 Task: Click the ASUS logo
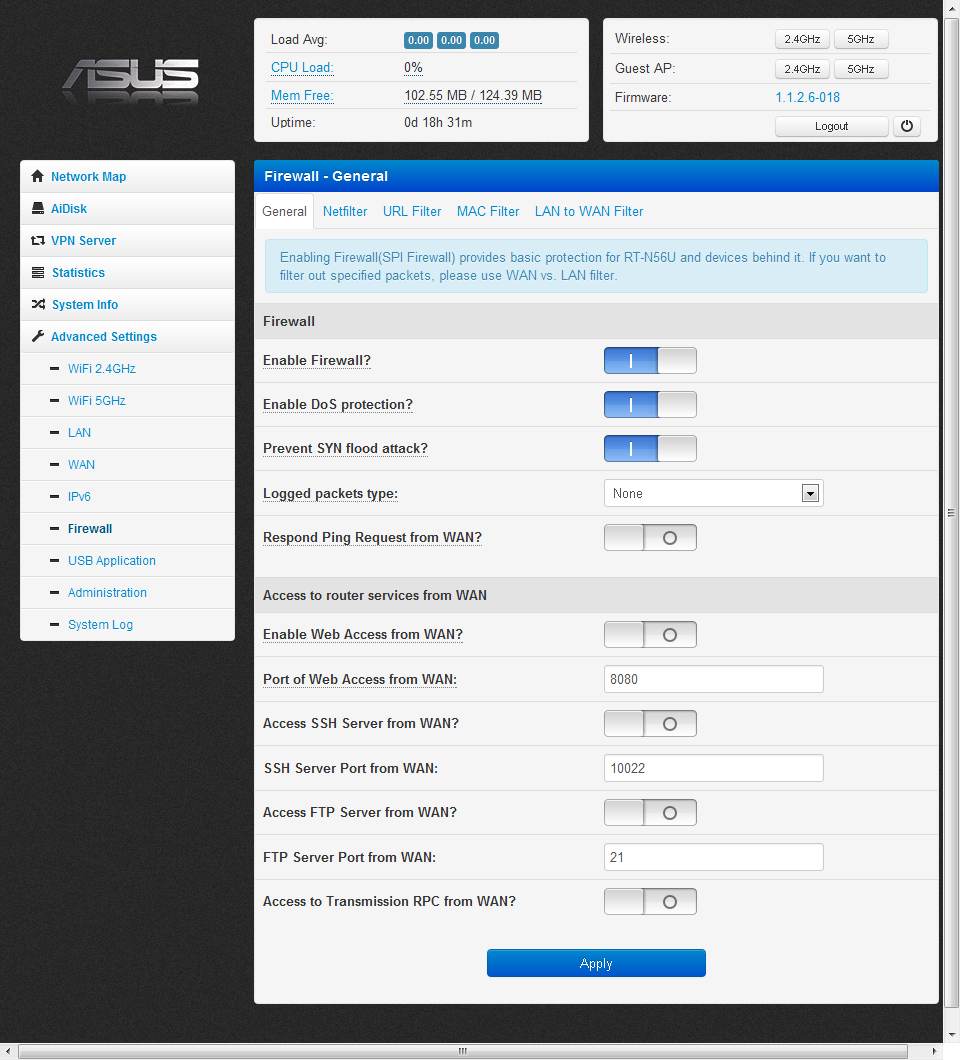point(130,80)
